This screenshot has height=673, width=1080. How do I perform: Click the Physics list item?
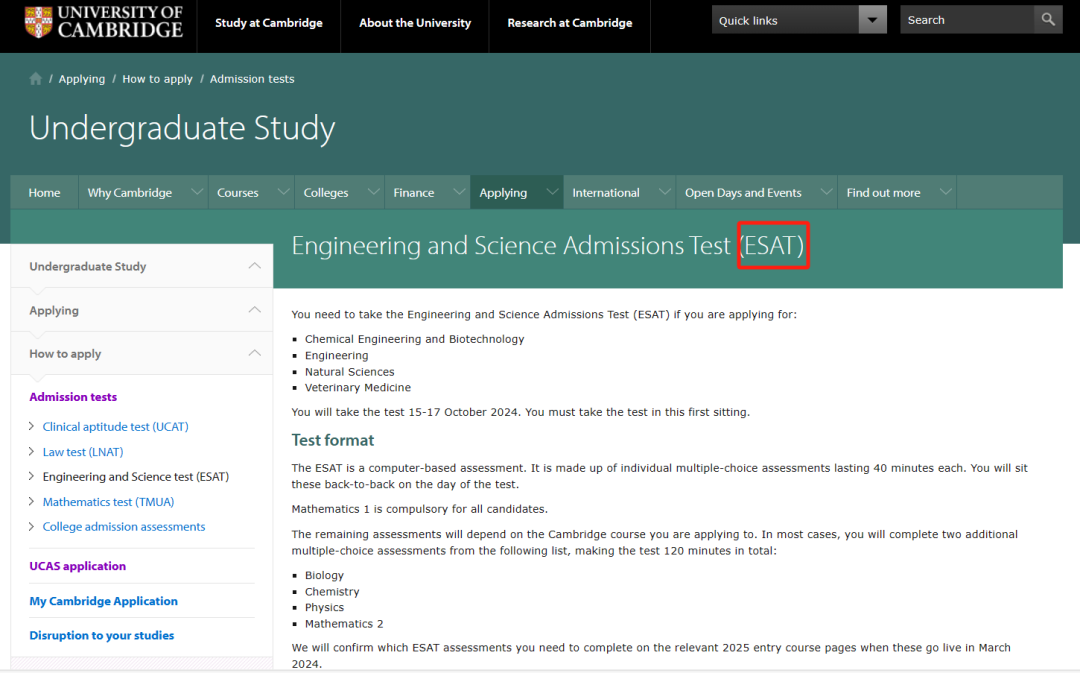(324, 608)
